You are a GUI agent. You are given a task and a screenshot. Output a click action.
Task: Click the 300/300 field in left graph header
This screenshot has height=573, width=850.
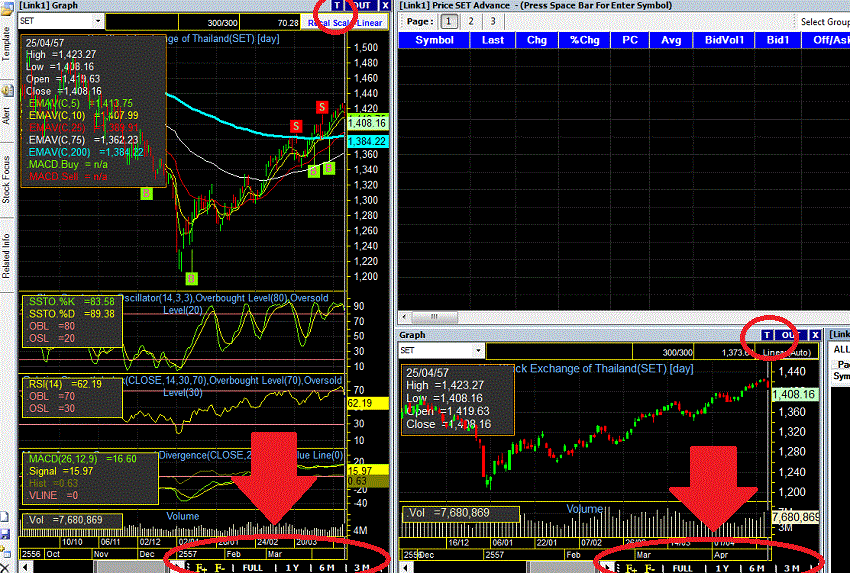click(x=209, y=23)
